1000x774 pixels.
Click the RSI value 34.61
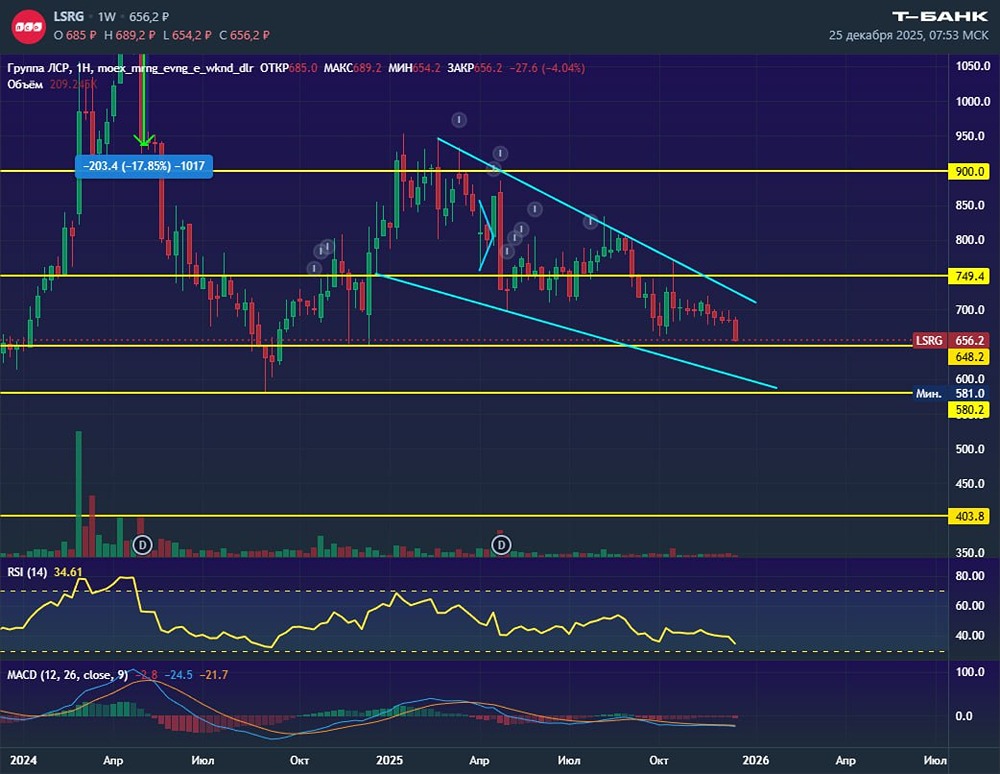(68, 572)
